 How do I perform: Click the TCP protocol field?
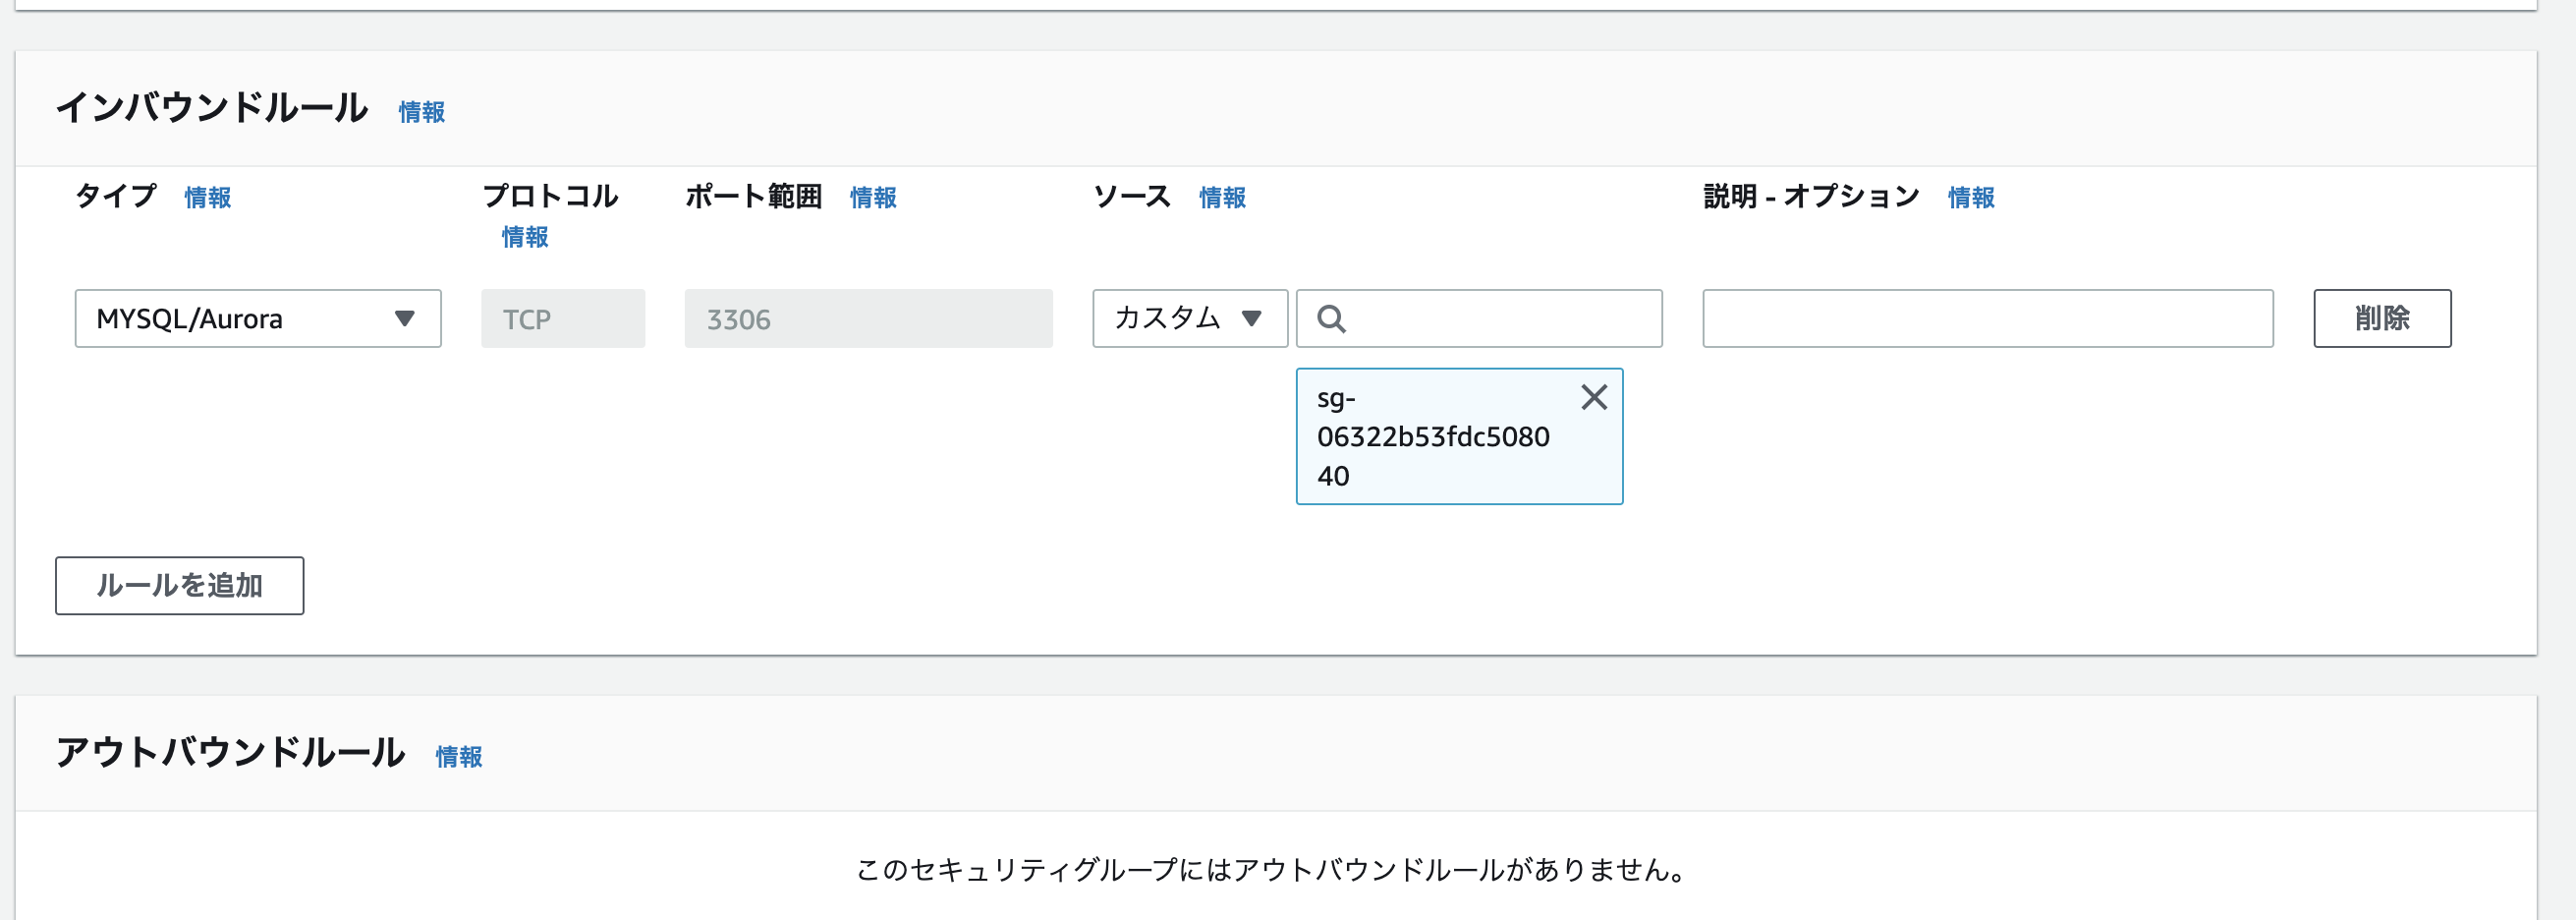[x=563, y=318]
